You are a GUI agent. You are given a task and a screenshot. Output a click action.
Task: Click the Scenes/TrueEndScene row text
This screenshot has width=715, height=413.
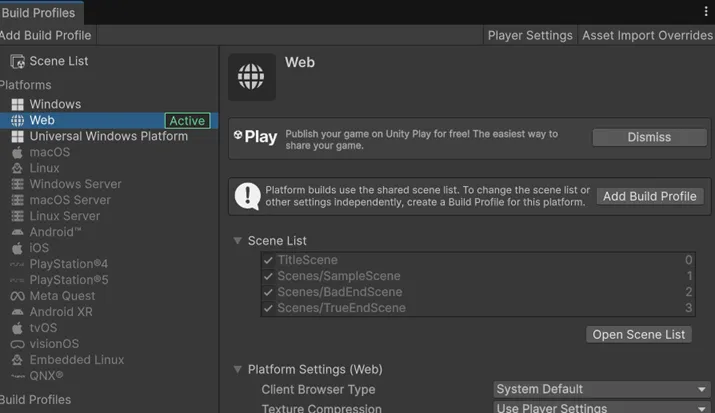coord(342,308)
